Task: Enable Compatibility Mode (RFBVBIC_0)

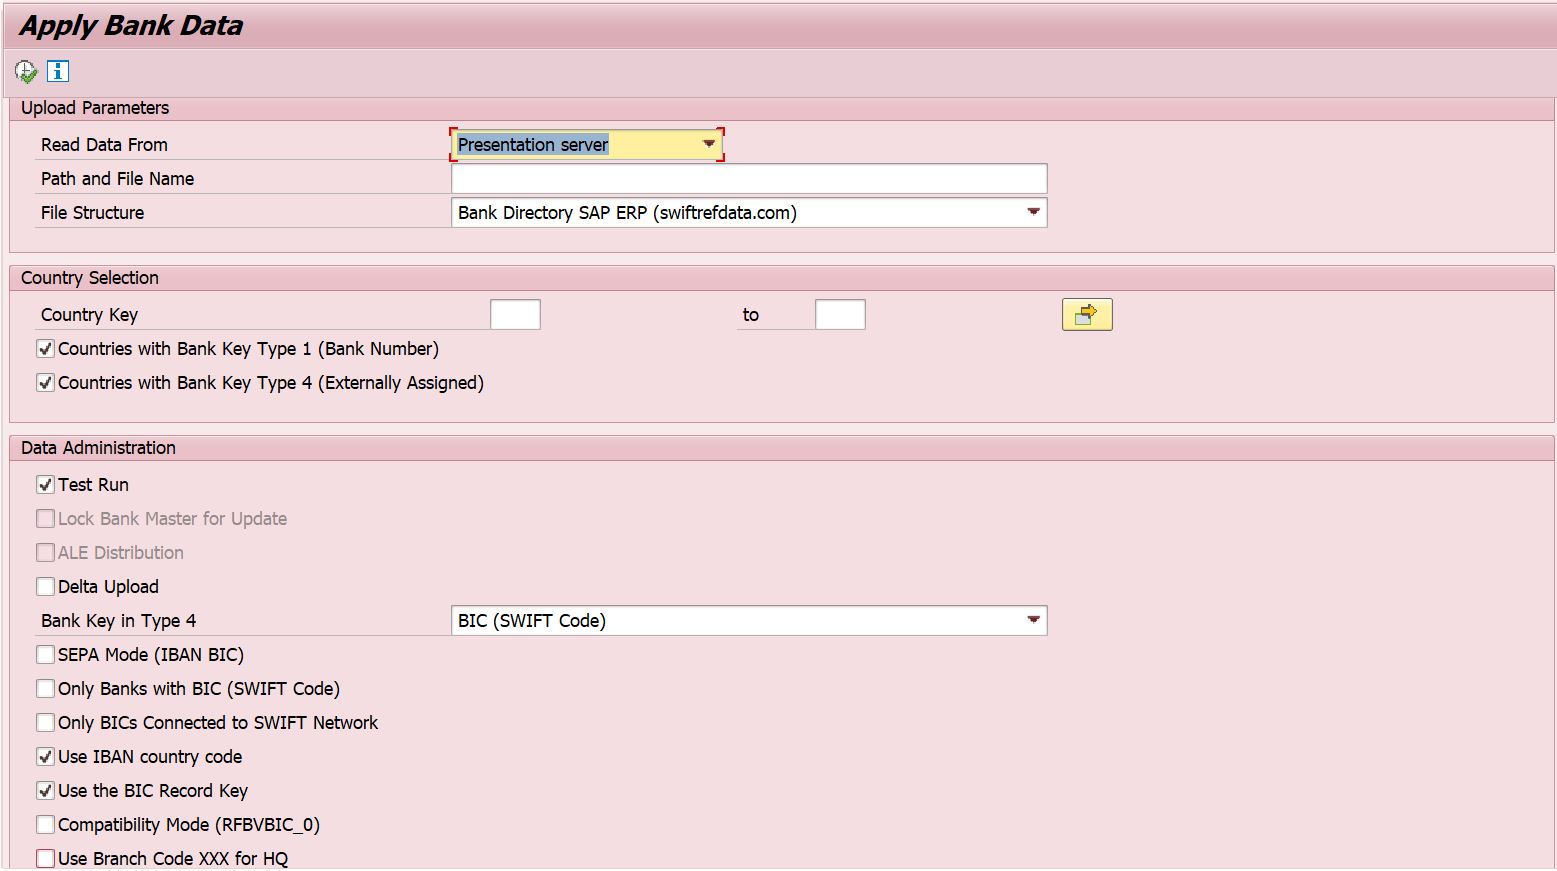Action: (x=45, y=824)
